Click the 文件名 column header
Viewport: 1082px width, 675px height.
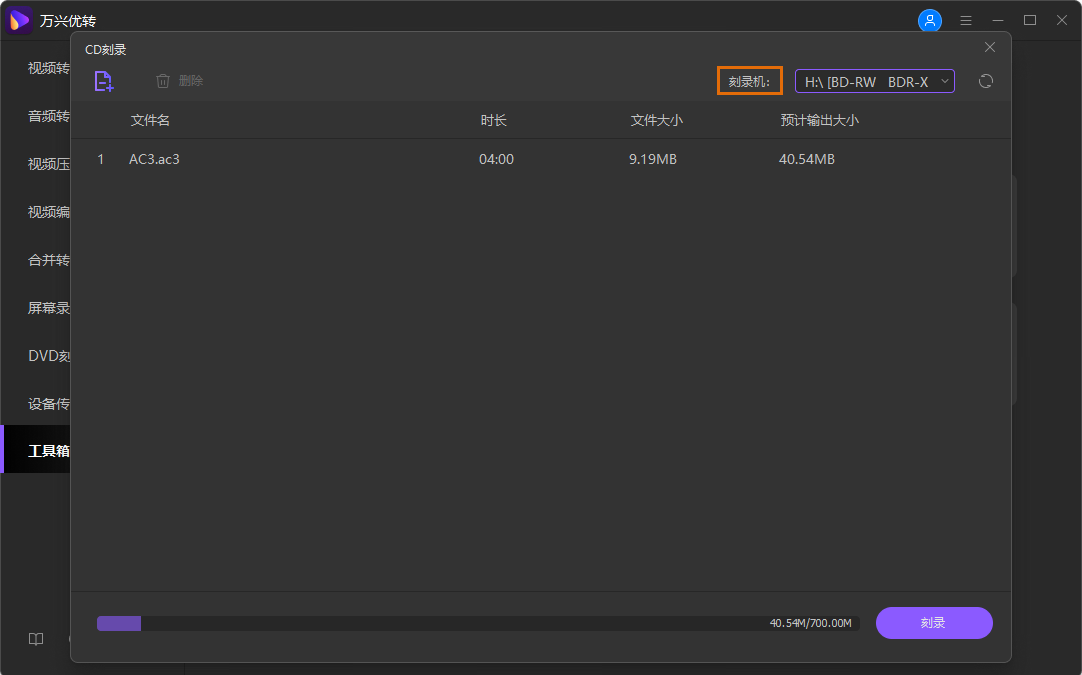point(150,120)
